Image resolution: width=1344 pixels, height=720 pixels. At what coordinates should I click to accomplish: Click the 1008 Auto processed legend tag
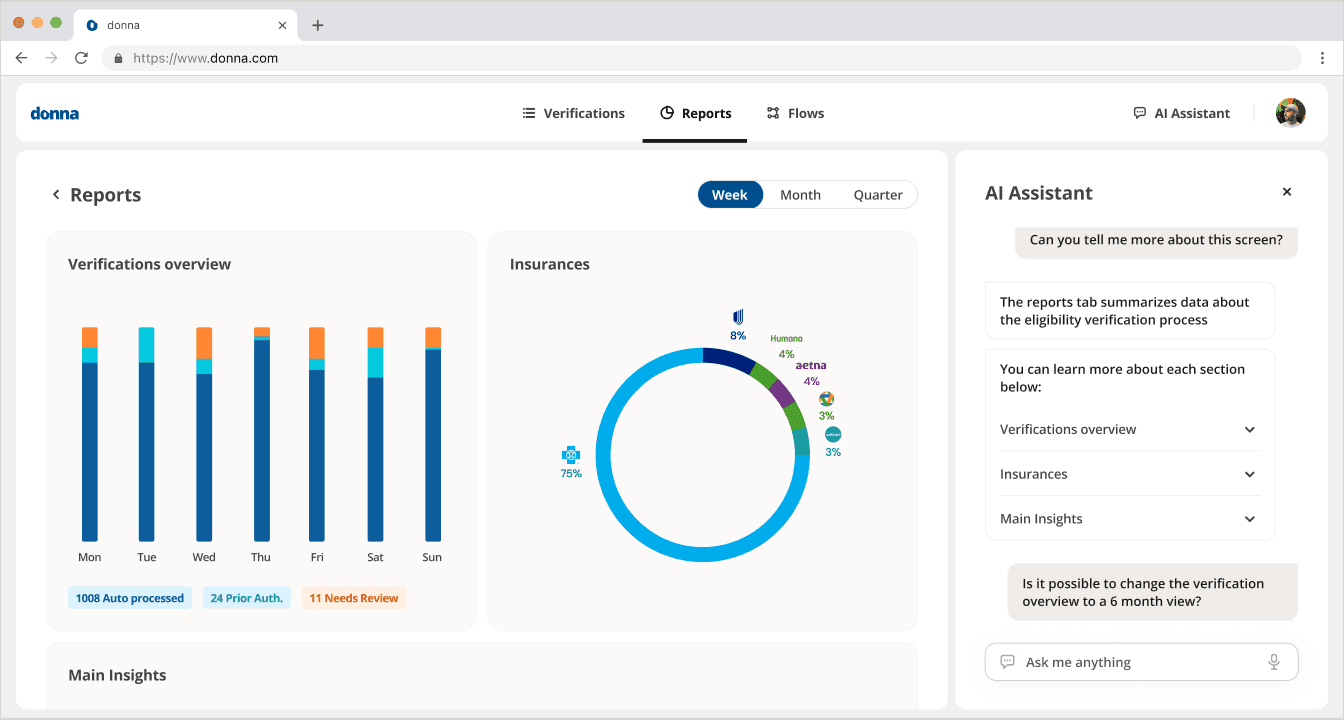(130, 598)
